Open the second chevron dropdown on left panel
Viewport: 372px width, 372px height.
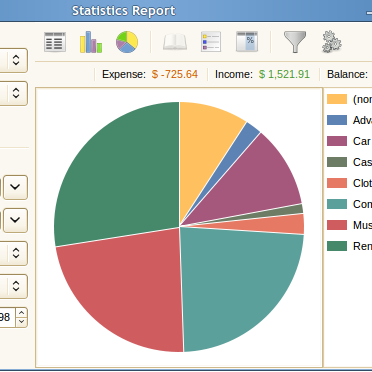(15, 220)
